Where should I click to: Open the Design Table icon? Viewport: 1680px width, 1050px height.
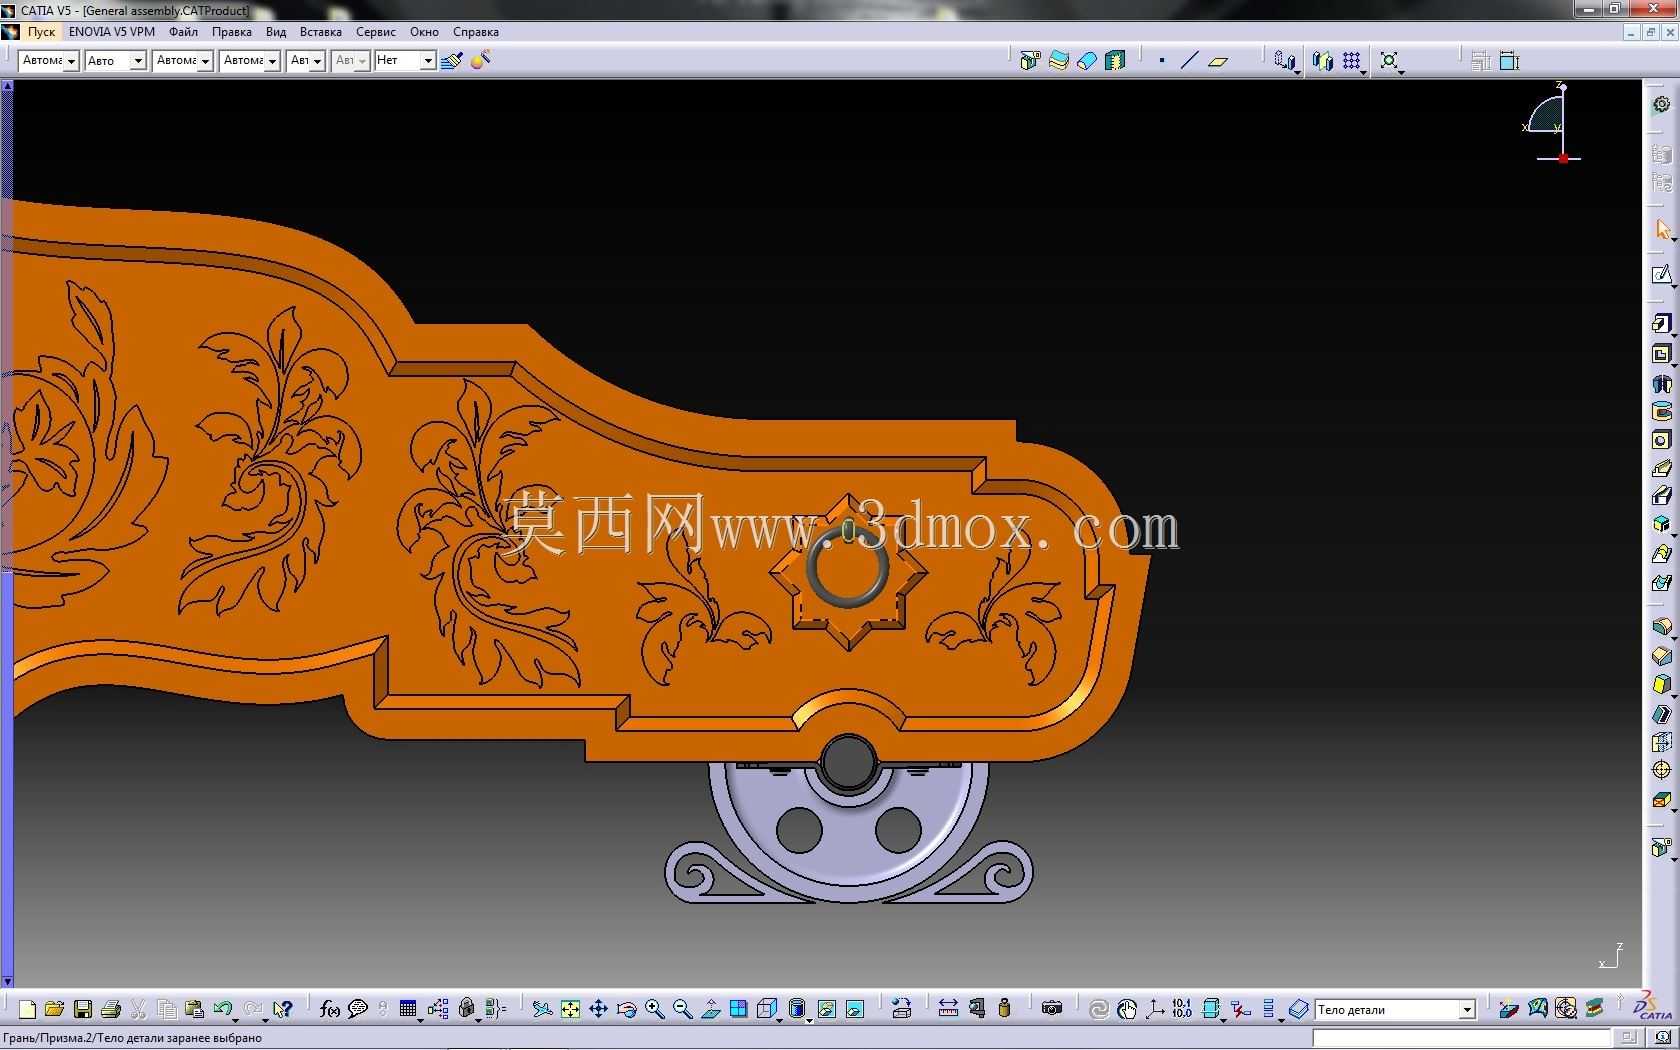pyautogui.click(x=407, y=1010)
